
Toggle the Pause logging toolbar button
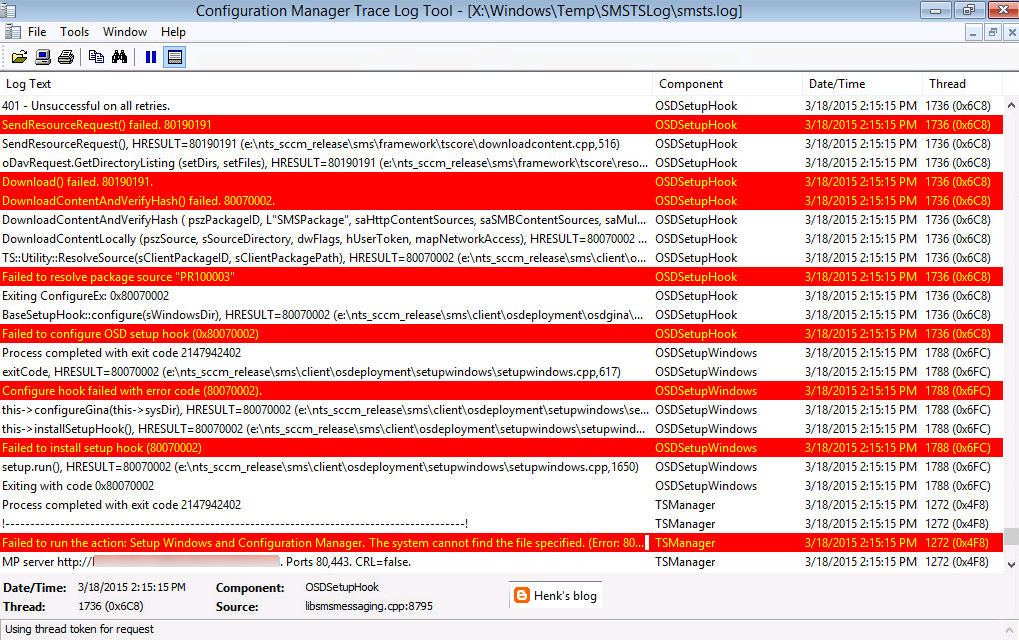tap(151, 57)
